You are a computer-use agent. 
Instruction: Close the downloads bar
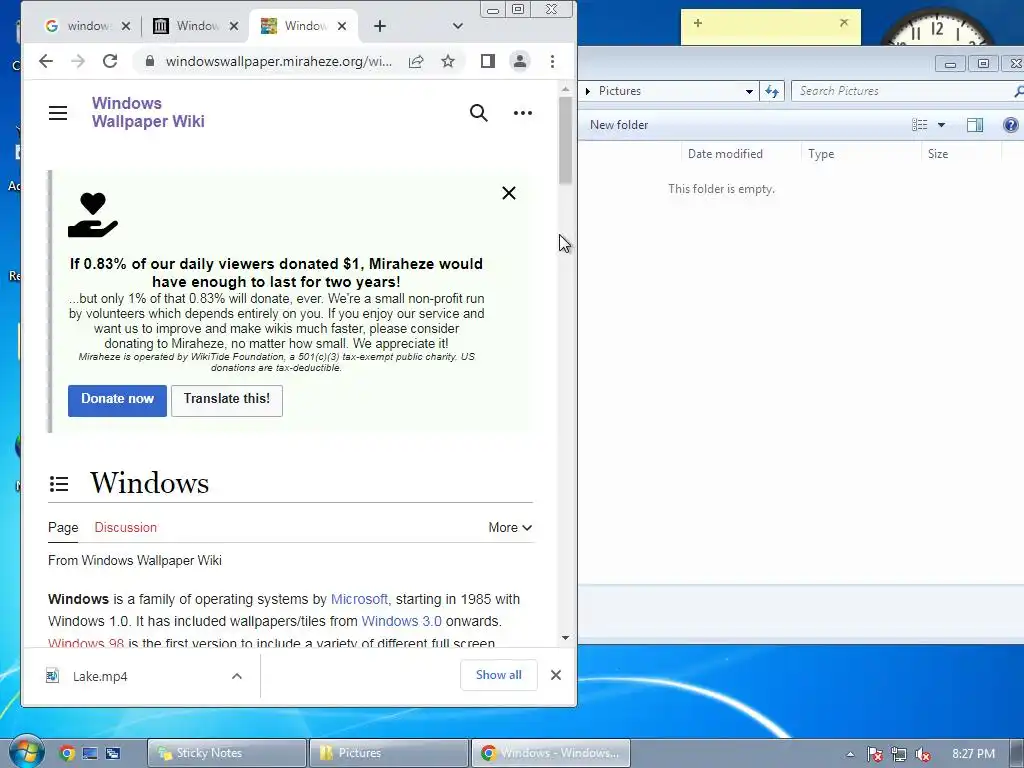tap(556, 675)
